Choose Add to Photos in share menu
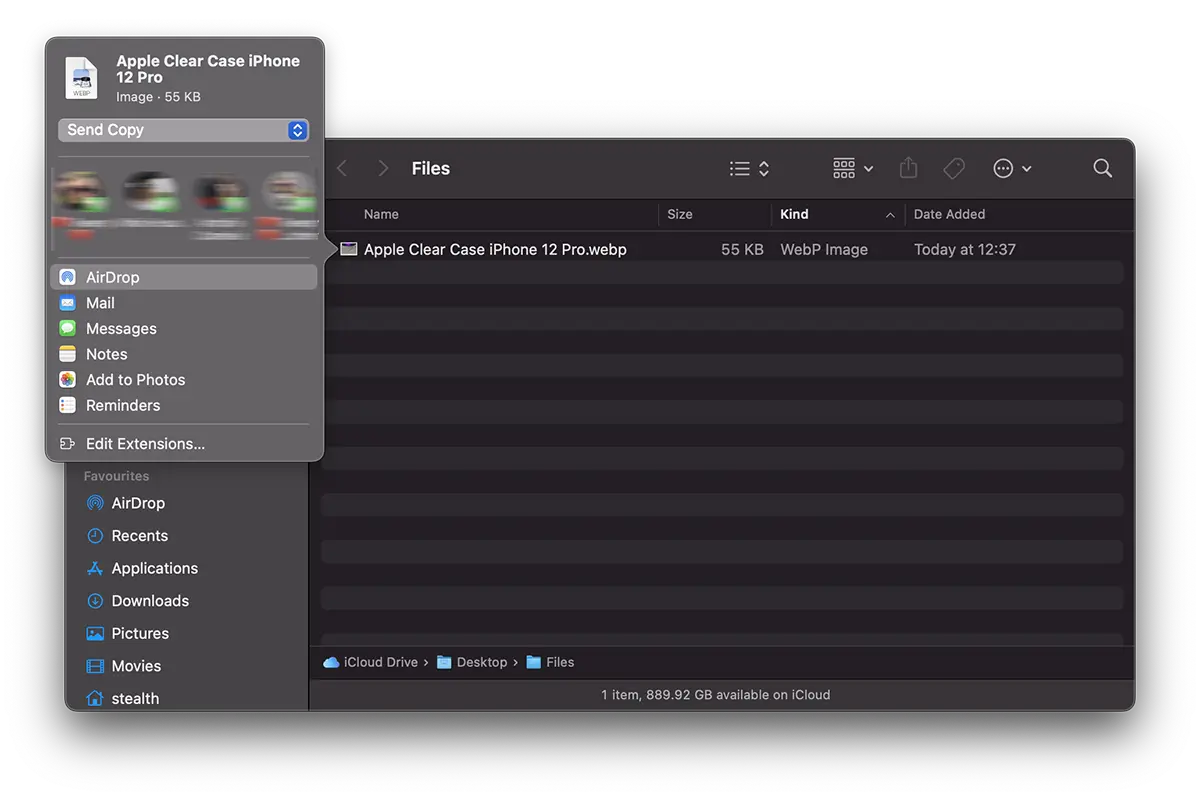The width and height of the screenshot is (1200, 797). pyautogui.click(x=184, y=380)
